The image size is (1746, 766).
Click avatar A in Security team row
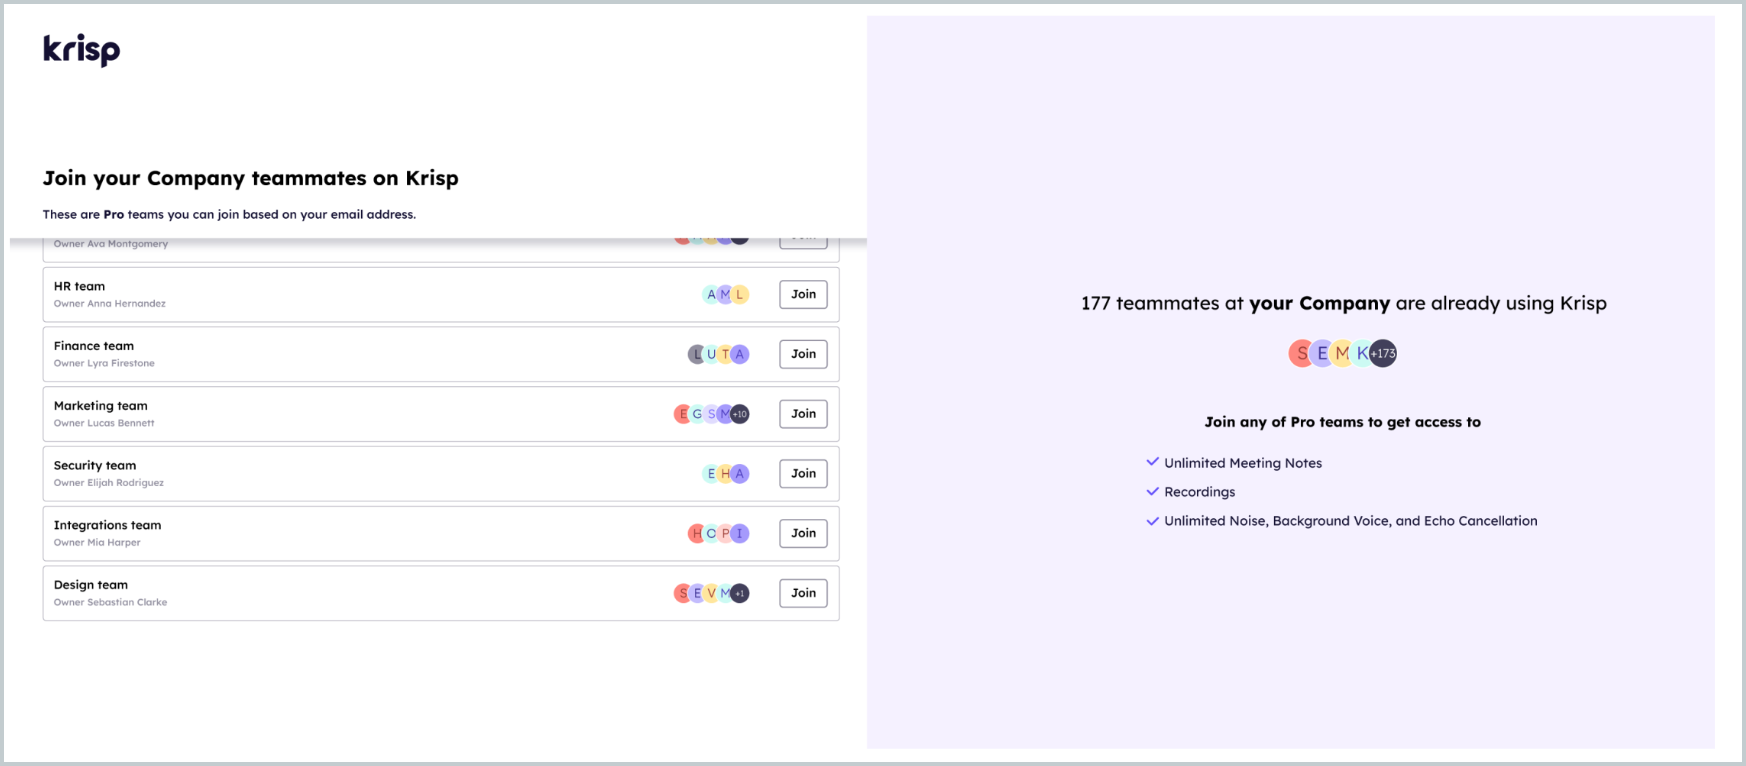[740, 474]
